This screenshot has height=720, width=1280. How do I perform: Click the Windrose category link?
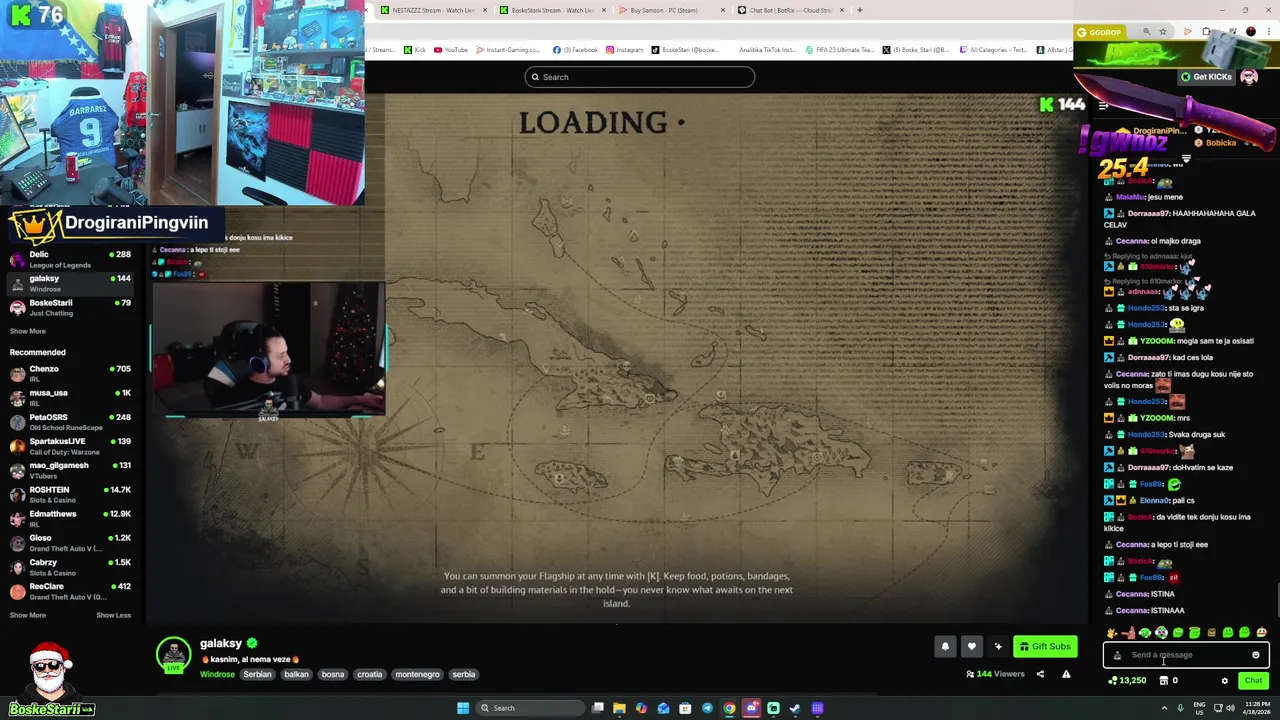pos(217,674)
